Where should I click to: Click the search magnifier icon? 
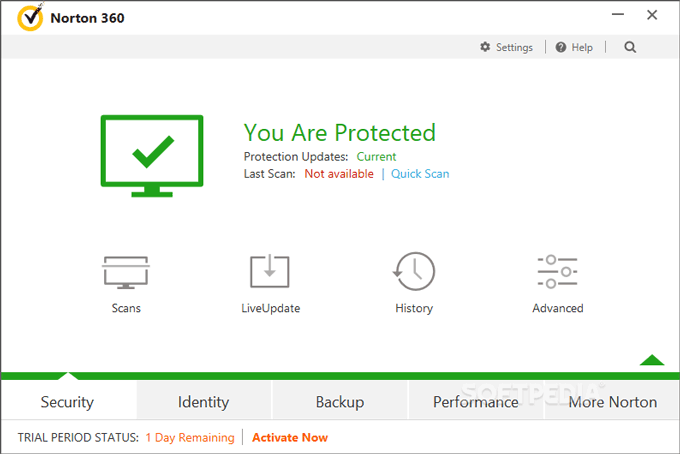click(630, 47)
